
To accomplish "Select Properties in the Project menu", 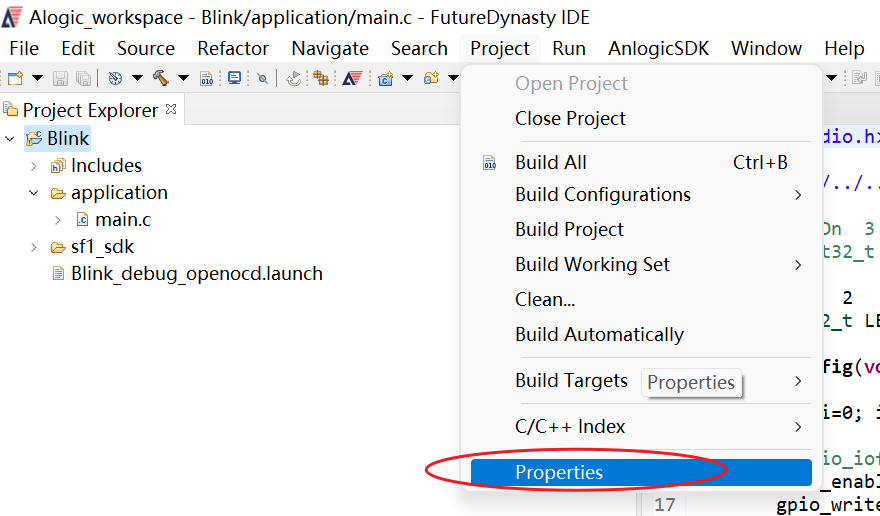I will click(641, 473).
